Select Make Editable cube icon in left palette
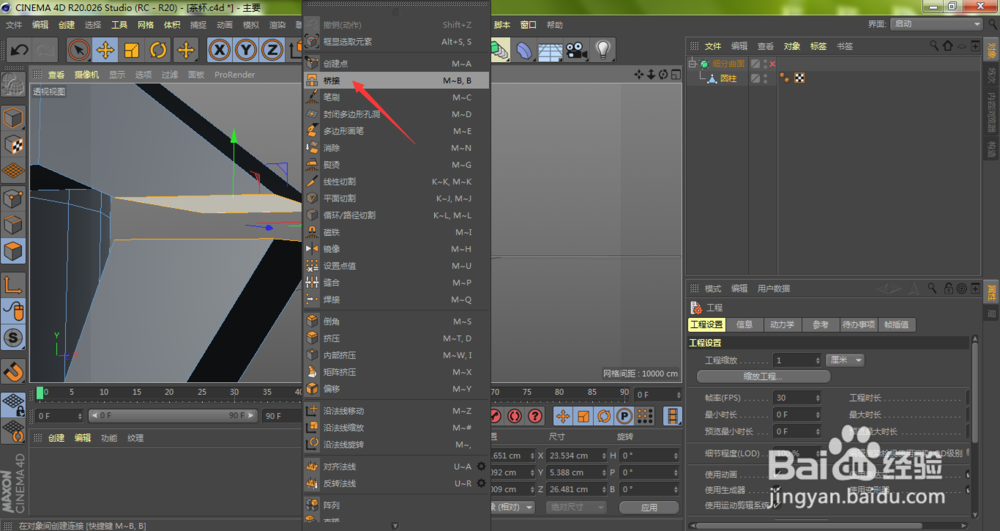 pyautogui.click(x=13, y=119)
